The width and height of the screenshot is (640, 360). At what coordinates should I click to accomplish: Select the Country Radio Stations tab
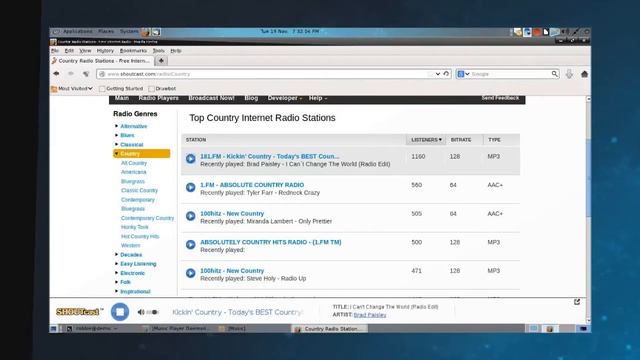click(101, 61)
